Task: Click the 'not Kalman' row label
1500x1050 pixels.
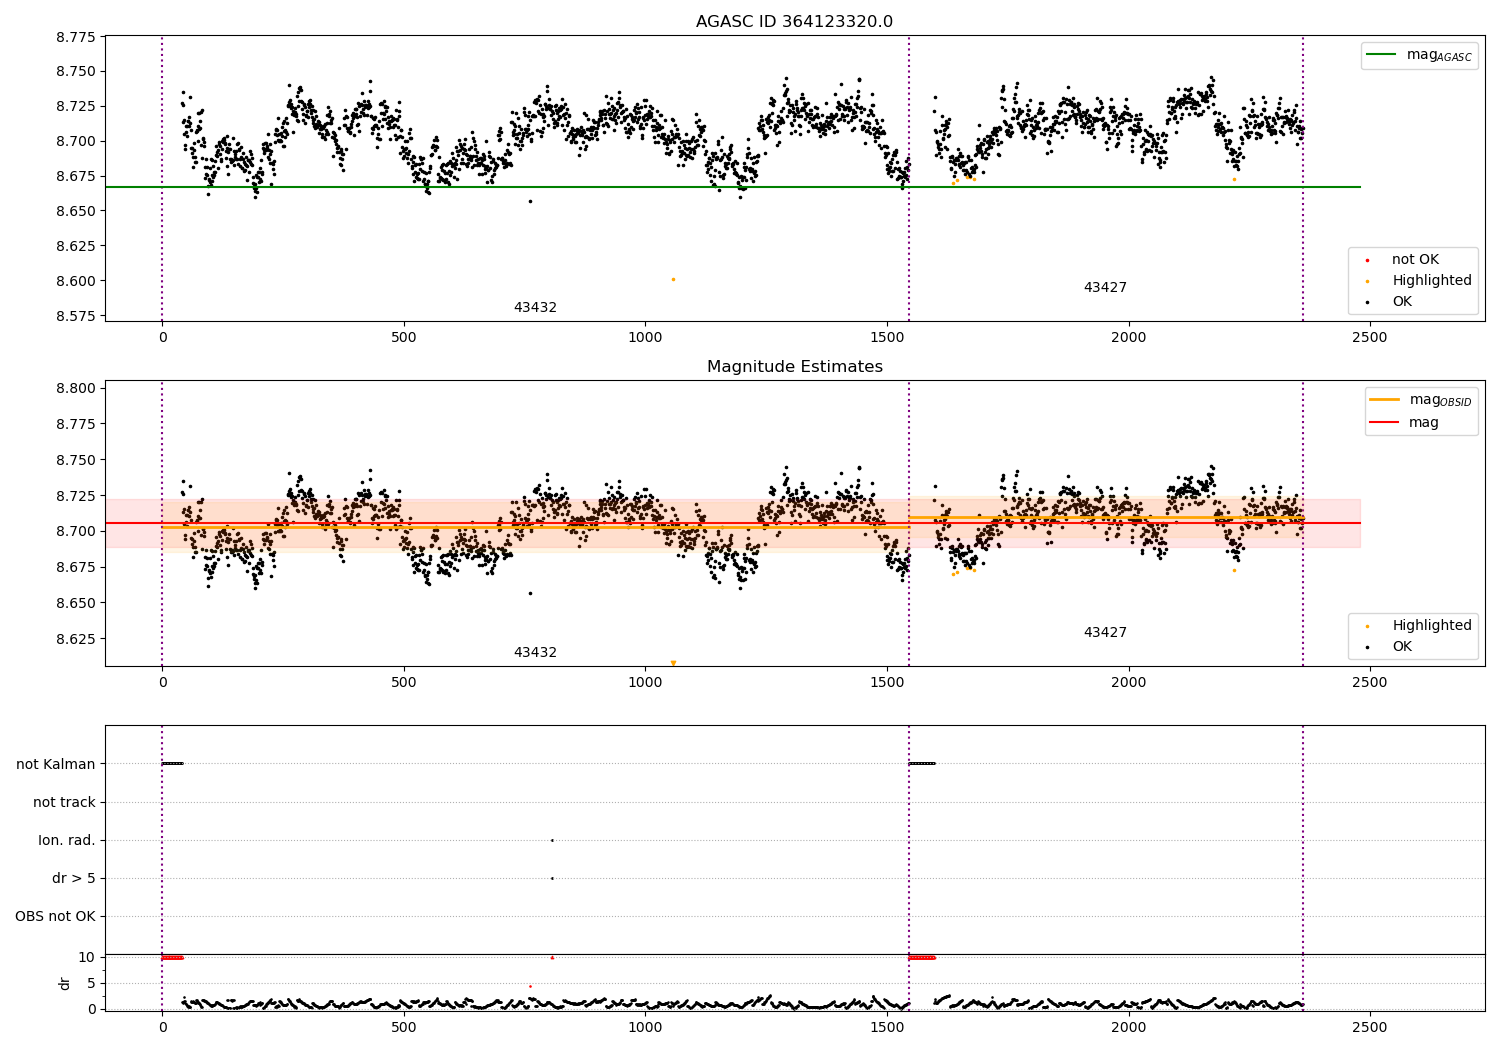Action: (56, 764)
